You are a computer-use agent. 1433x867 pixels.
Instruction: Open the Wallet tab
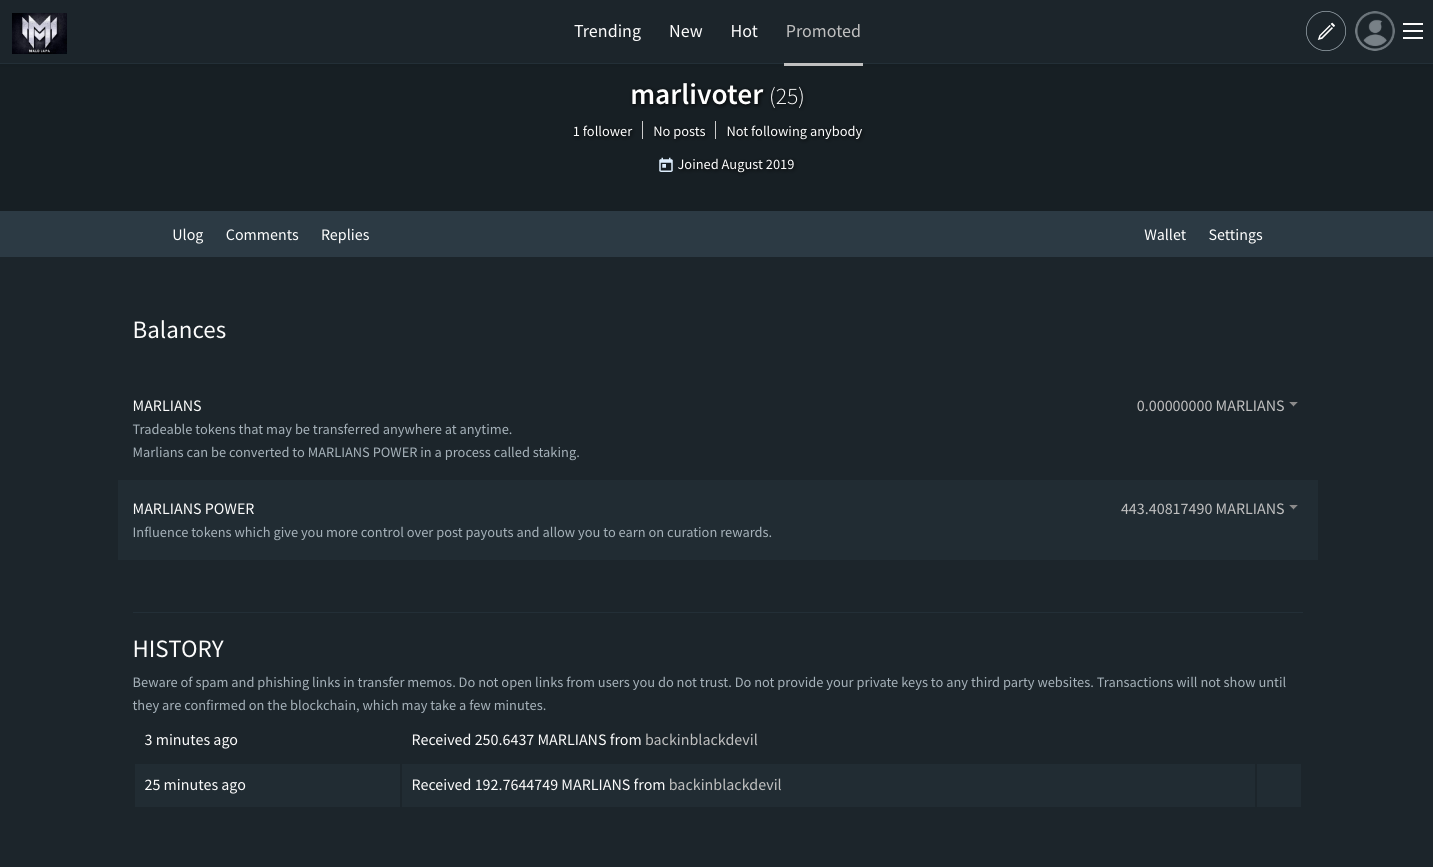pyautogui.click(x=1165, y=234)
